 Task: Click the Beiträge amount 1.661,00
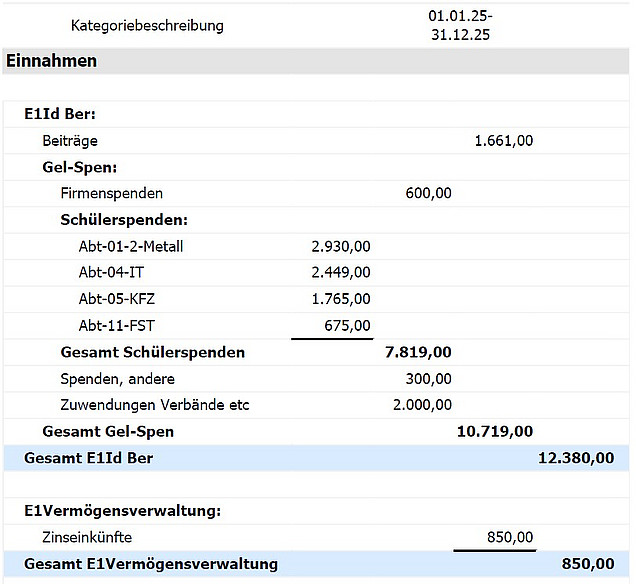point(503,141)
